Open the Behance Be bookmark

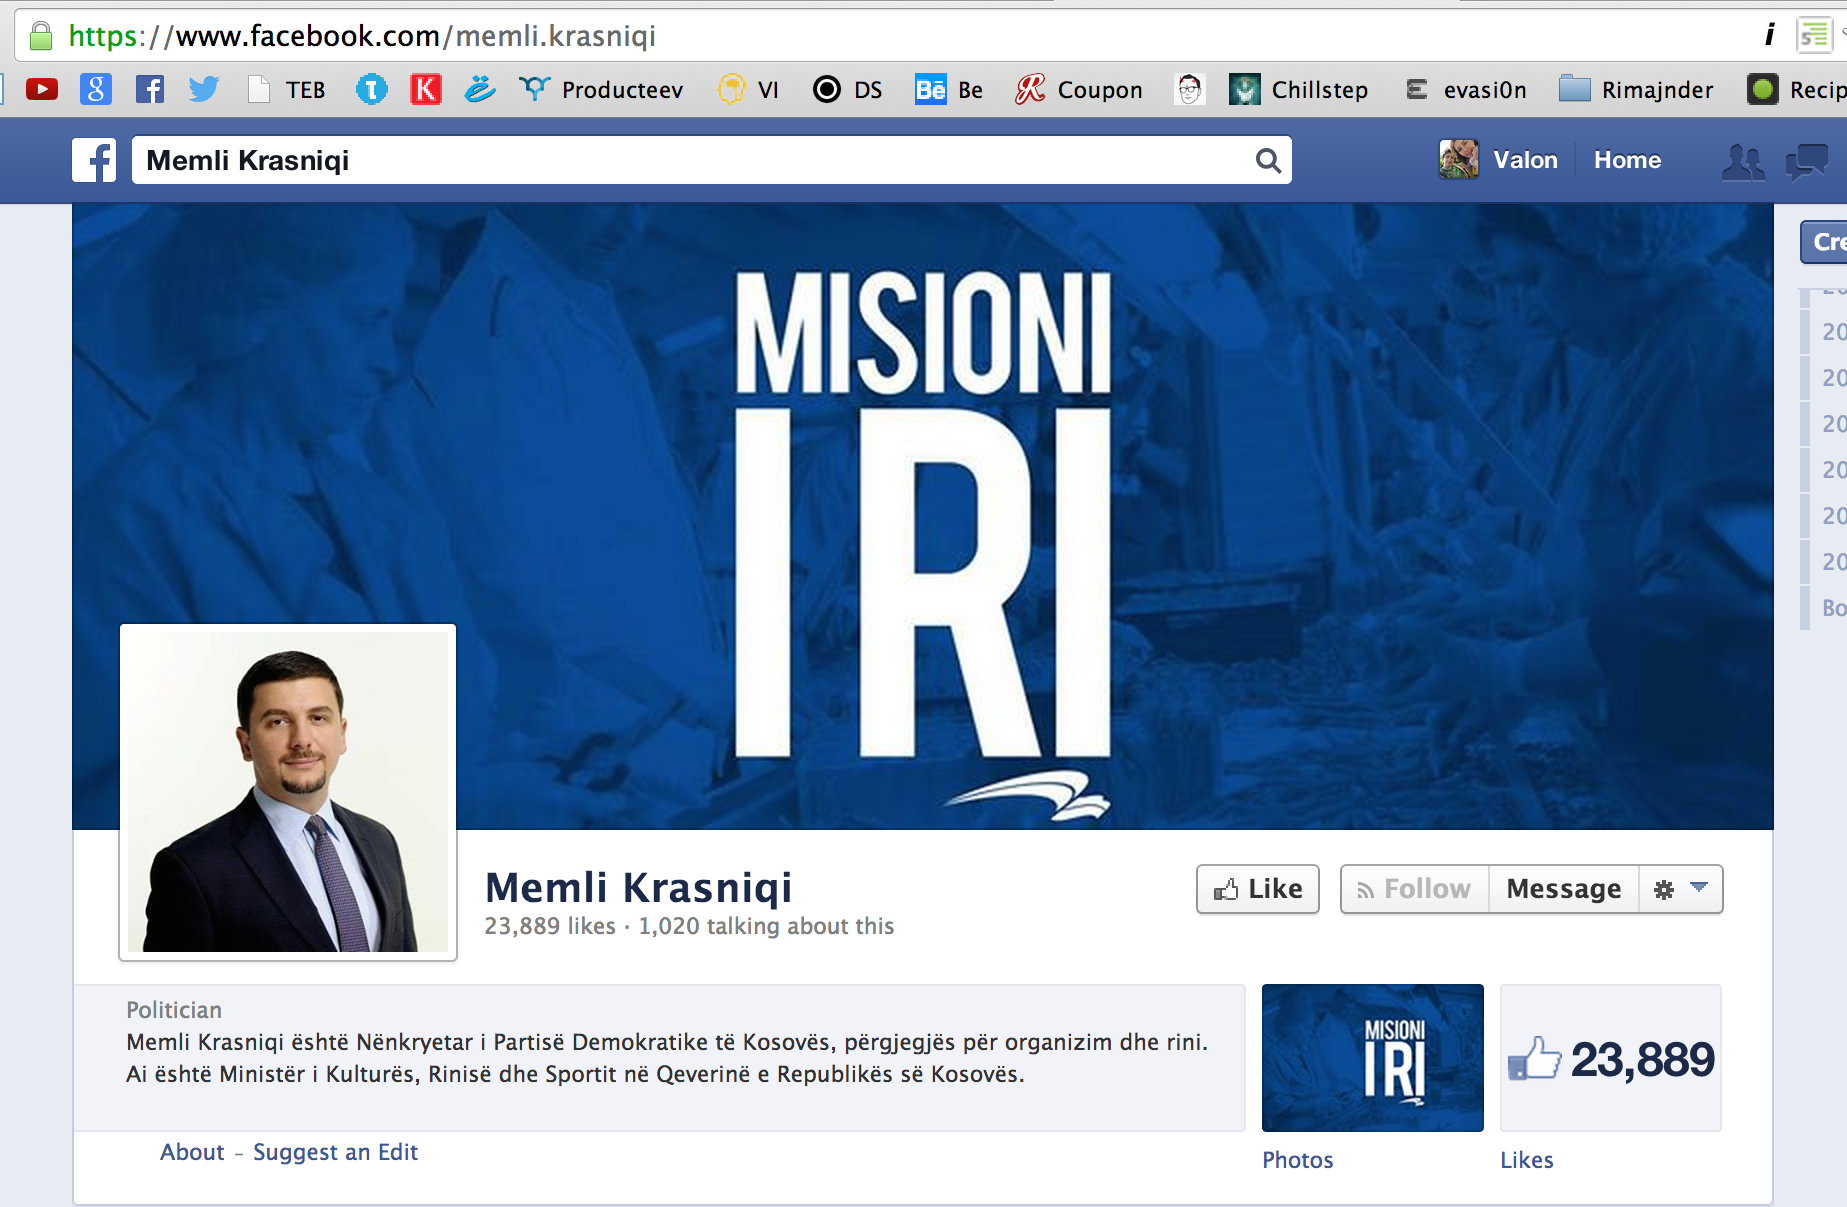[x=949, y=90]
